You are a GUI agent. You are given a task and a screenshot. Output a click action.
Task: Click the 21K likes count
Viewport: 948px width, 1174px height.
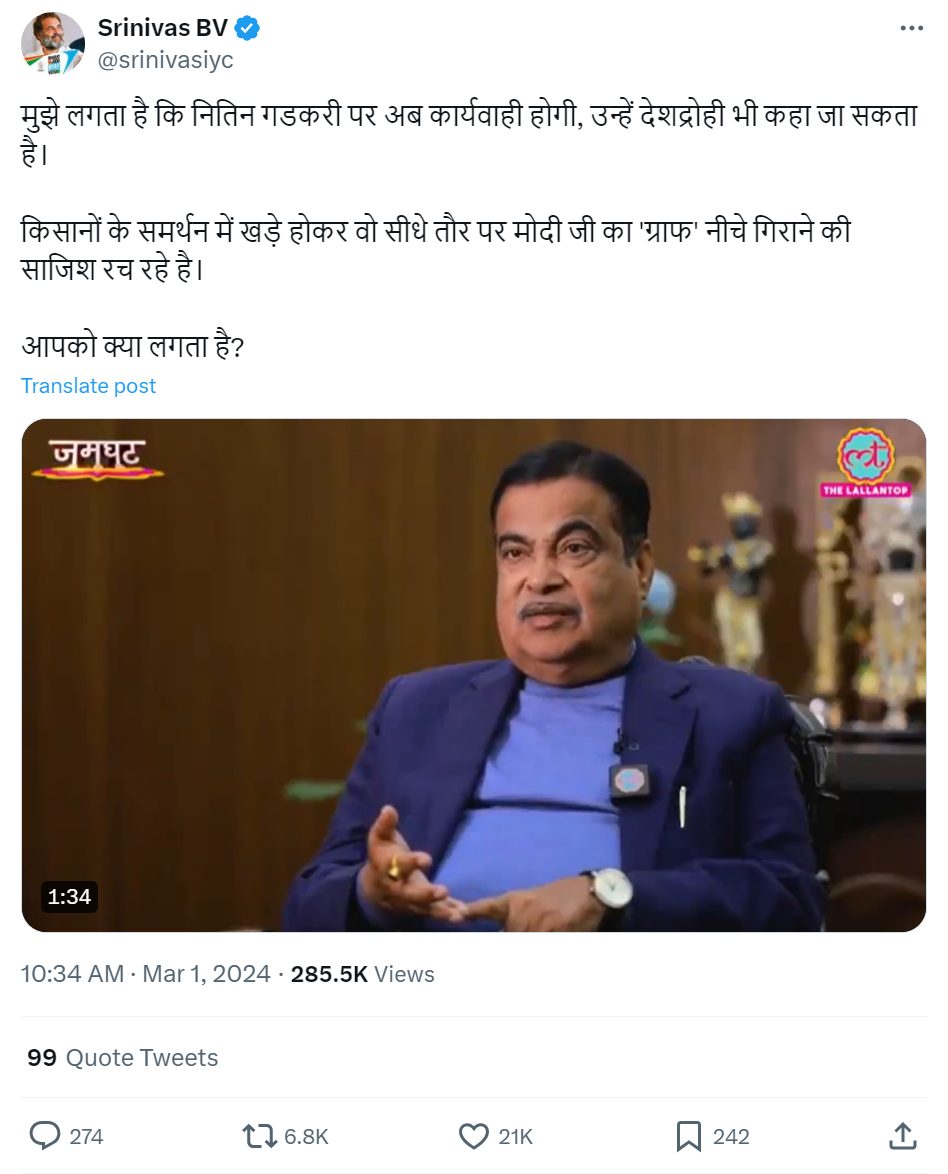(x=515, y=1137)
